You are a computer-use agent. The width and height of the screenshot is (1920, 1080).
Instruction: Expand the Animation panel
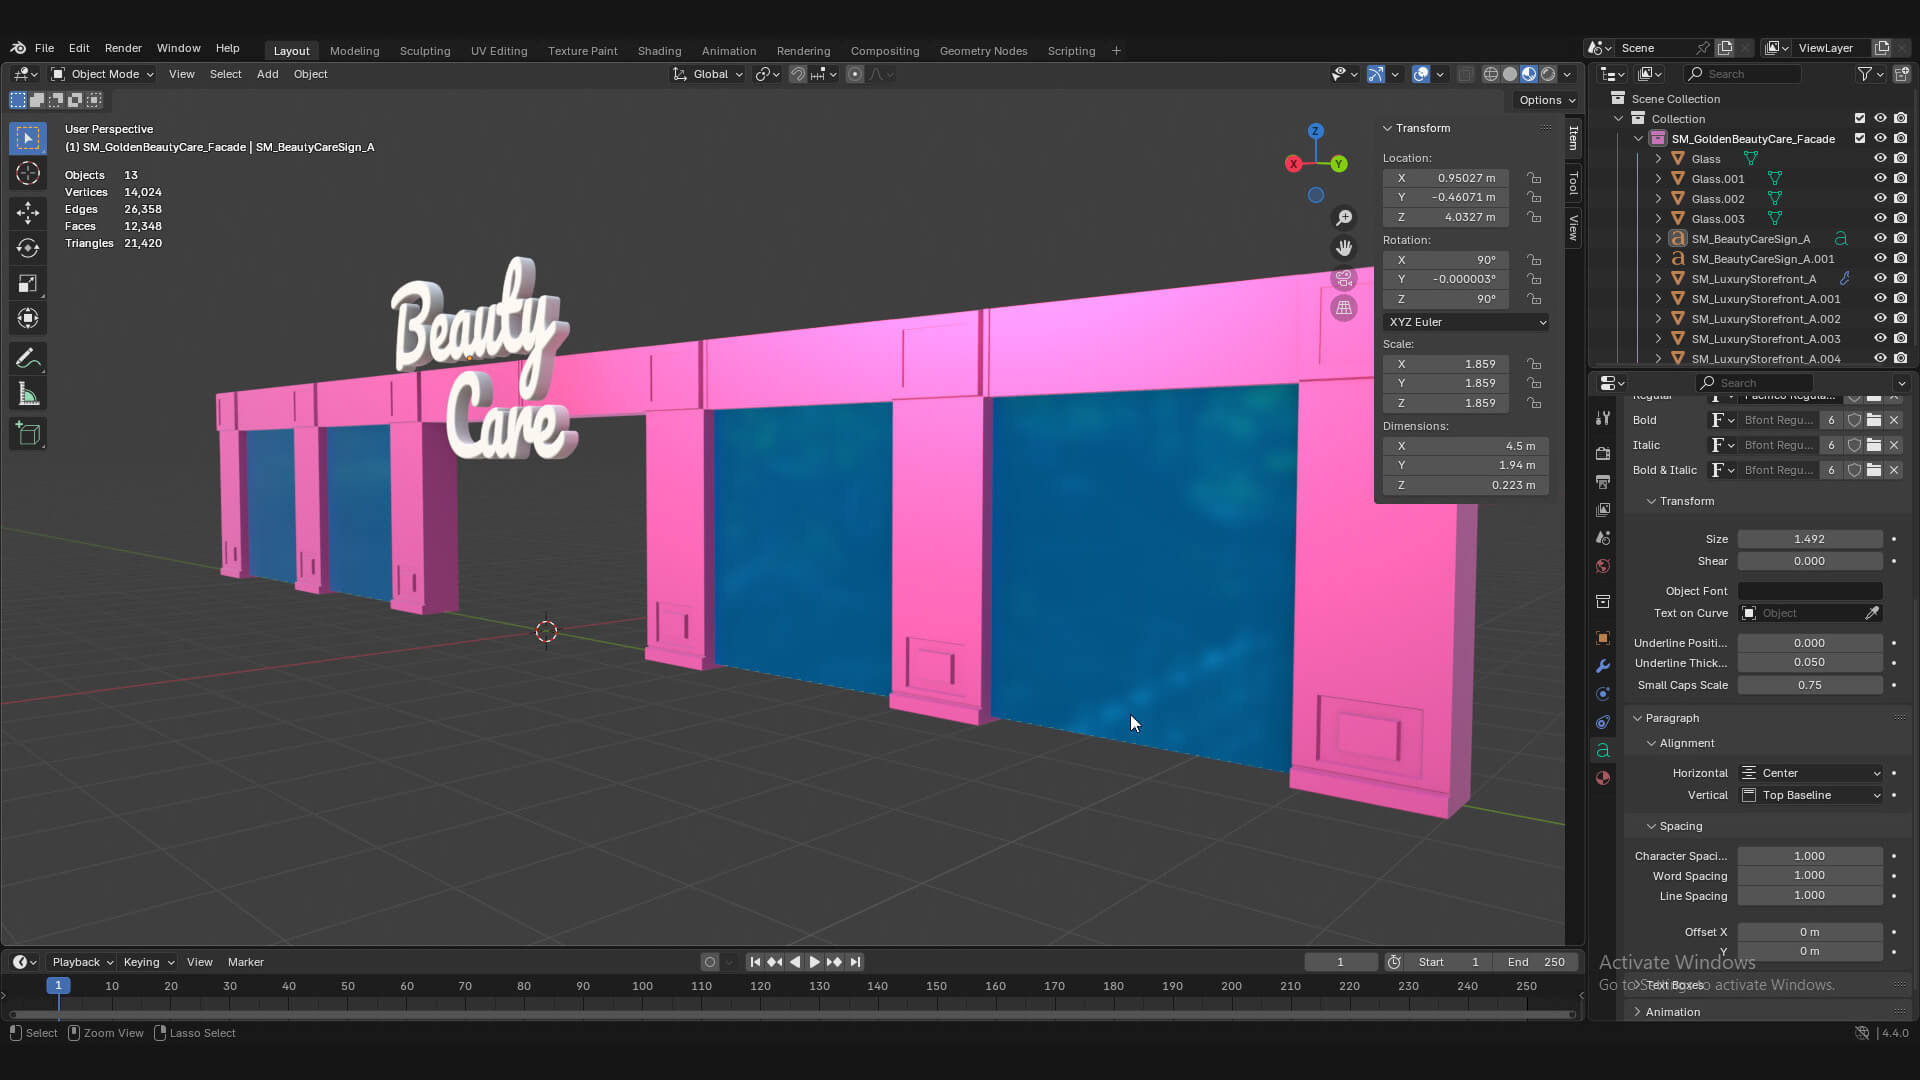point(1672,1012)
